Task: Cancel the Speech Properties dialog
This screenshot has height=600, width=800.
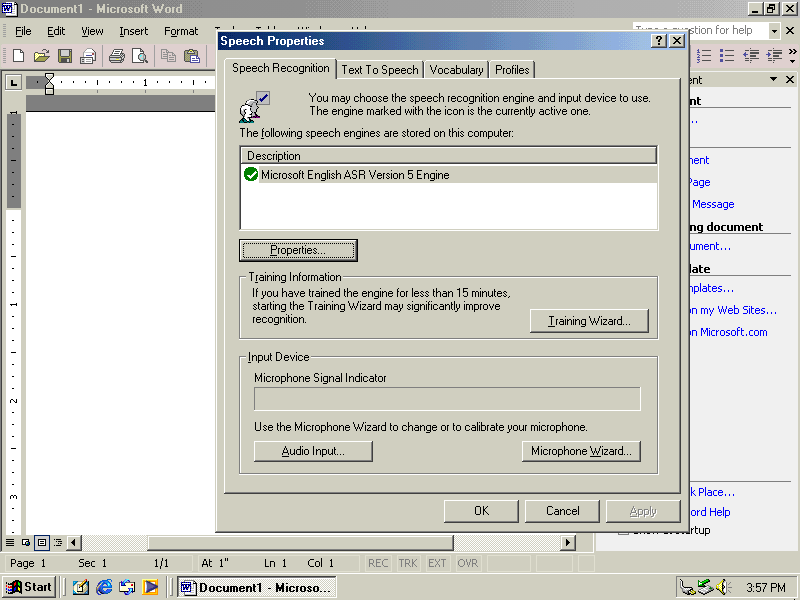Action: pyautogui.click(x=562, y=511)
